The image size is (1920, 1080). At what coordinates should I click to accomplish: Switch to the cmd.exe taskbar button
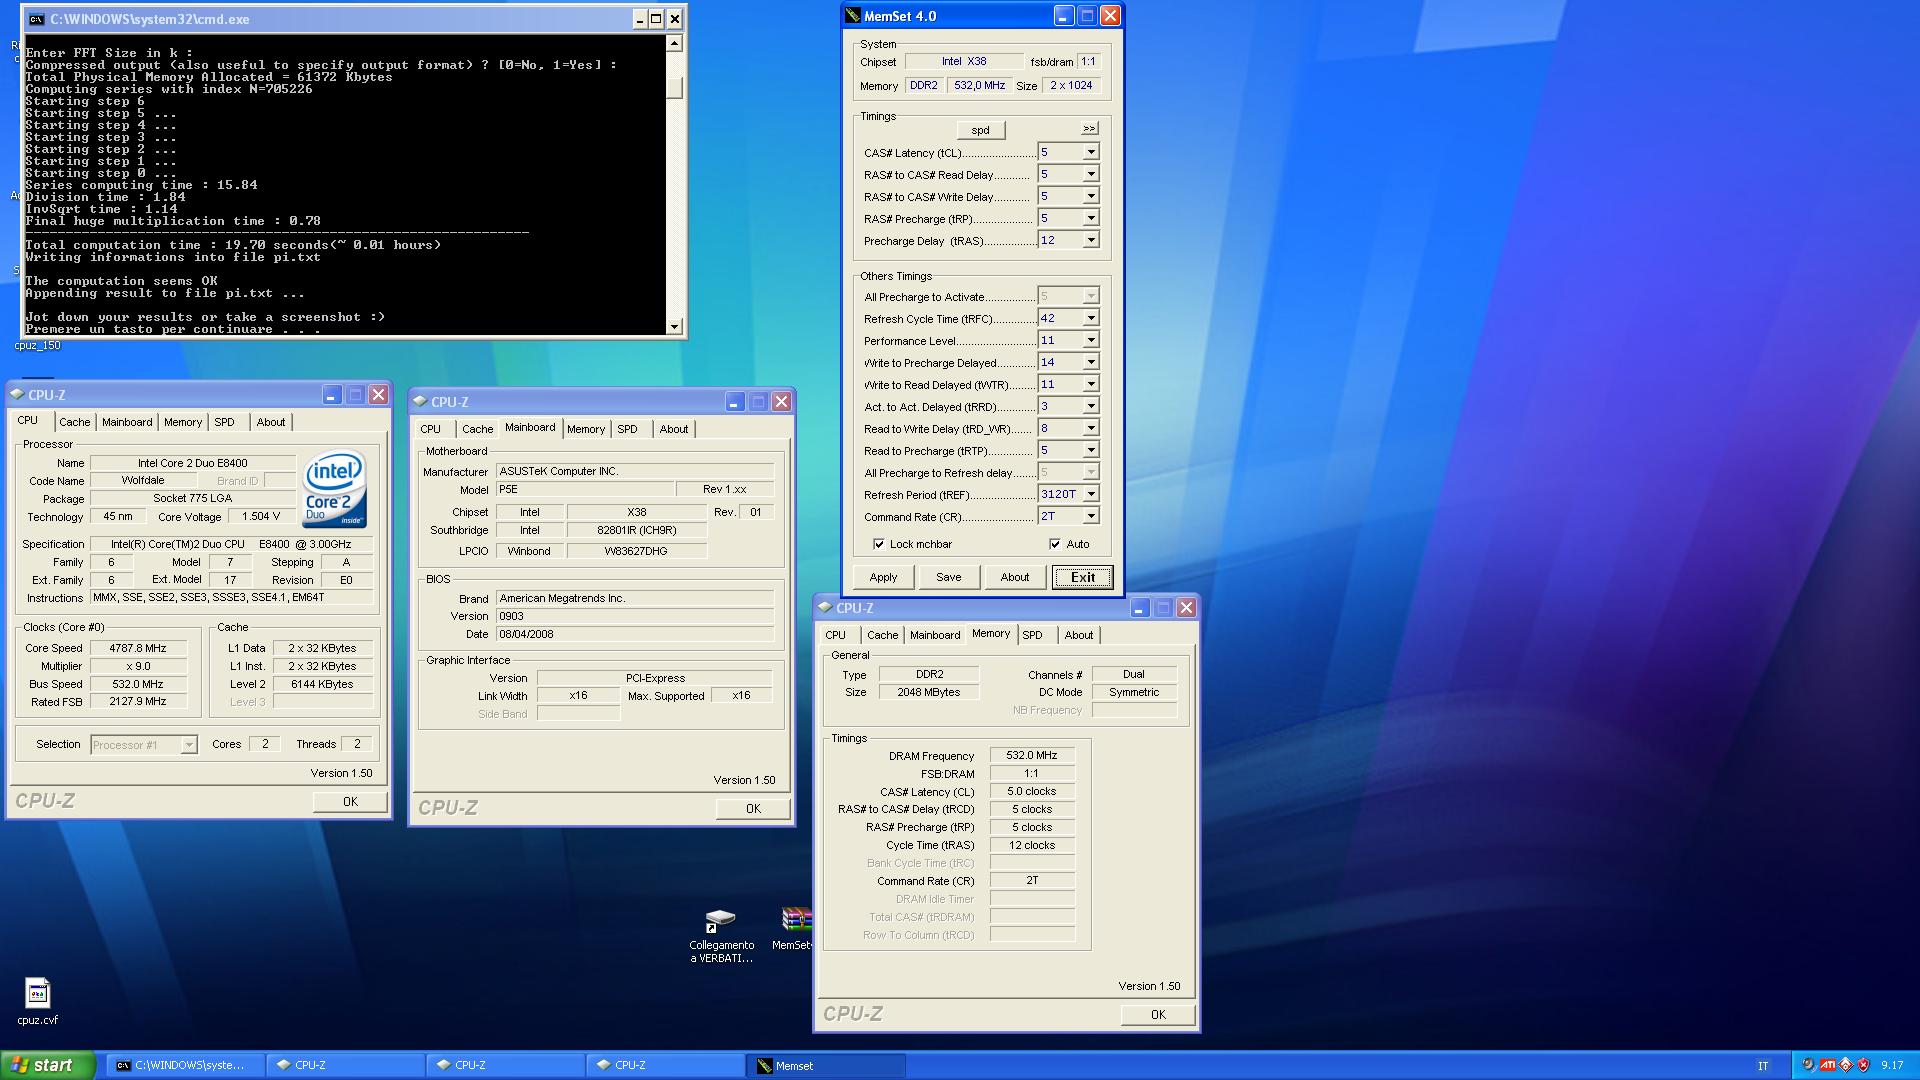pos(186,1065)
